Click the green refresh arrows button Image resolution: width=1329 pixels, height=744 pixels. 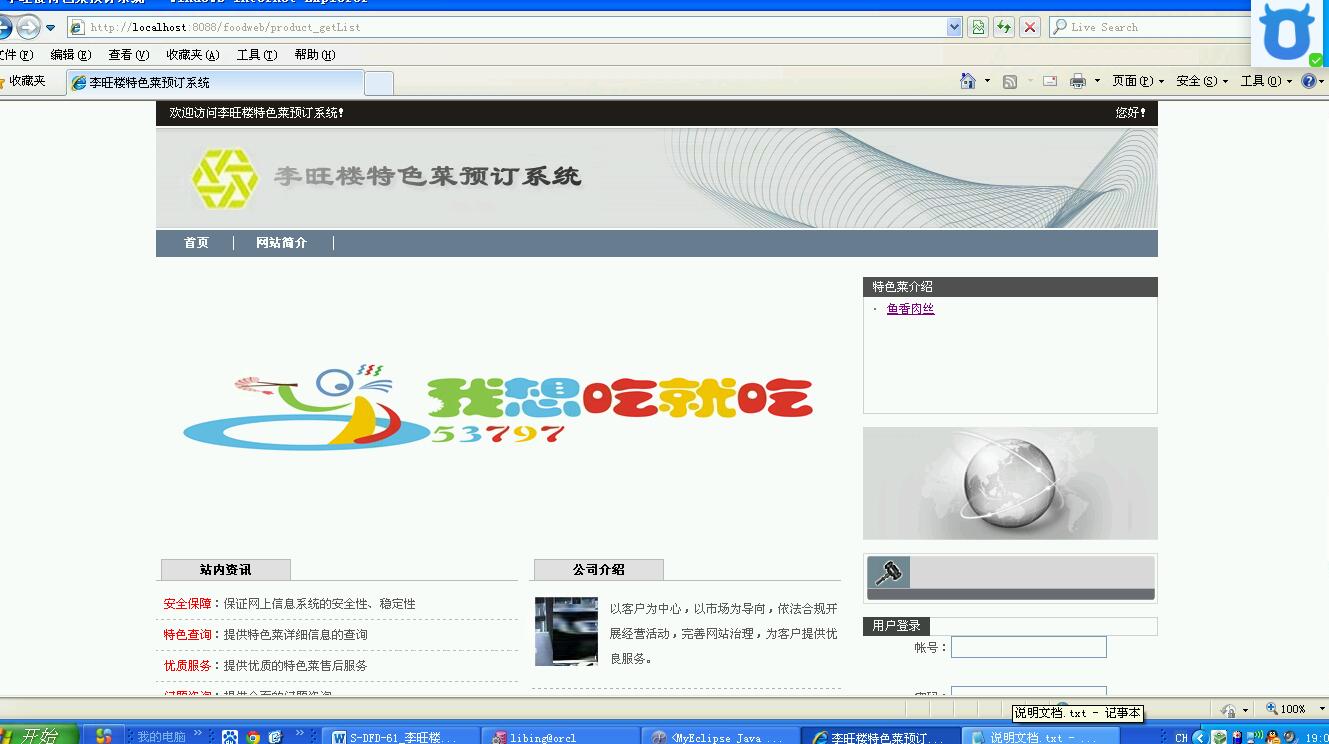pos(1004,27)
